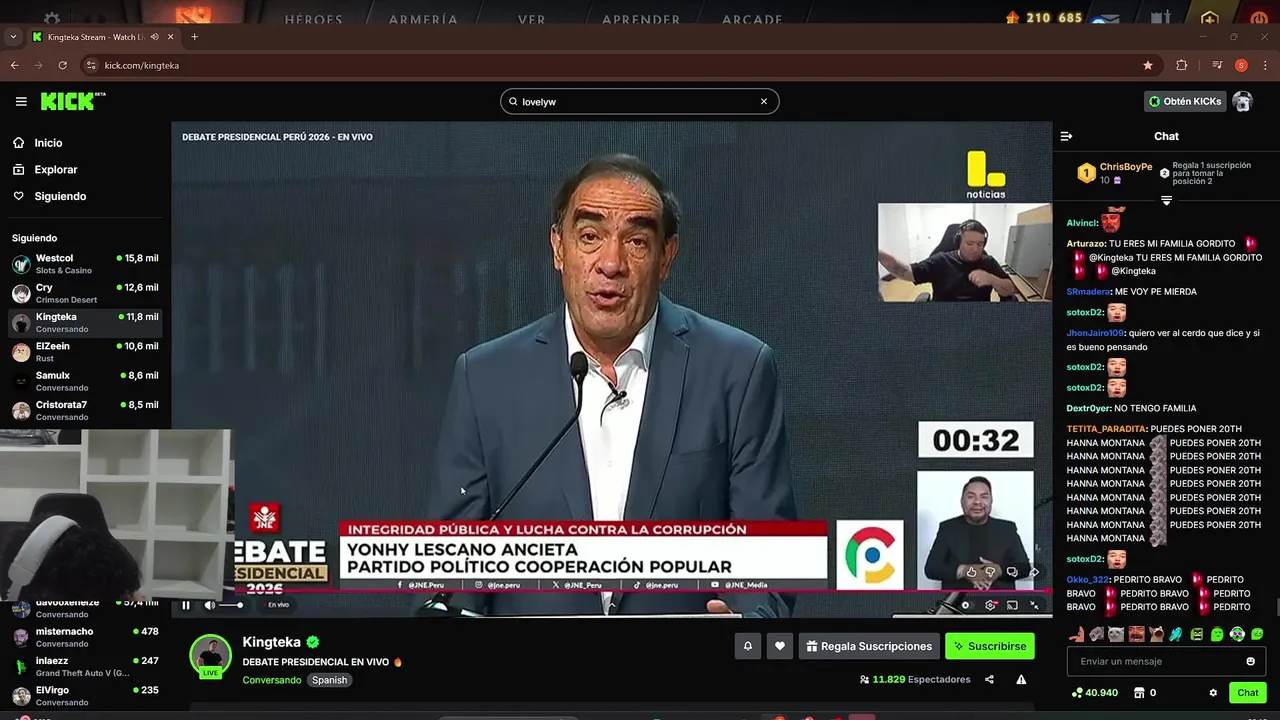Click Arturazo username in chat

[x=1086, y=244]
